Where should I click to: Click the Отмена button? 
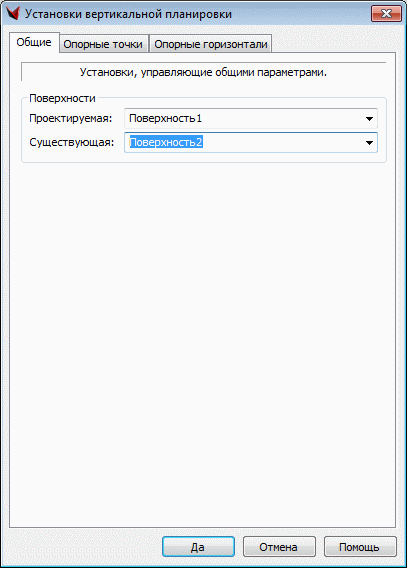(x=279, y=547)
